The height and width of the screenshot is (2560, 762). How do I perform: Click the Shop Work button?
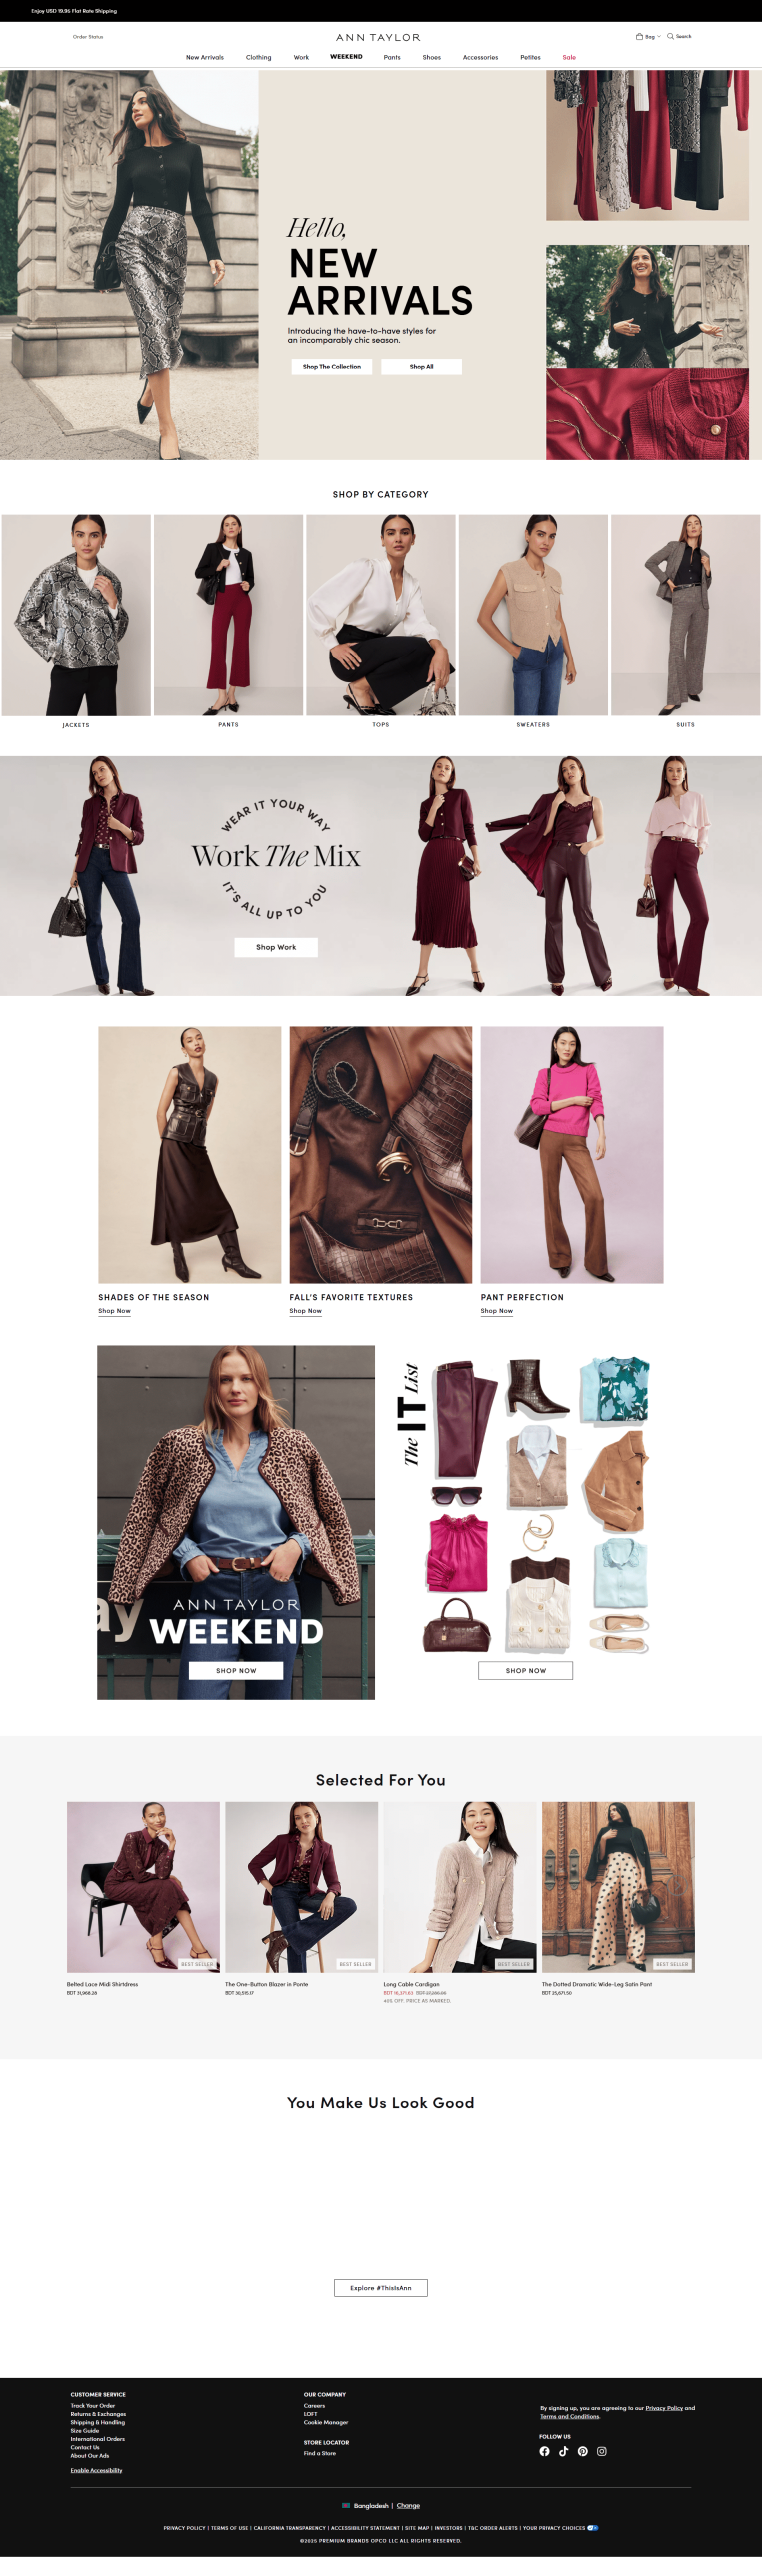tap(276, 947)
